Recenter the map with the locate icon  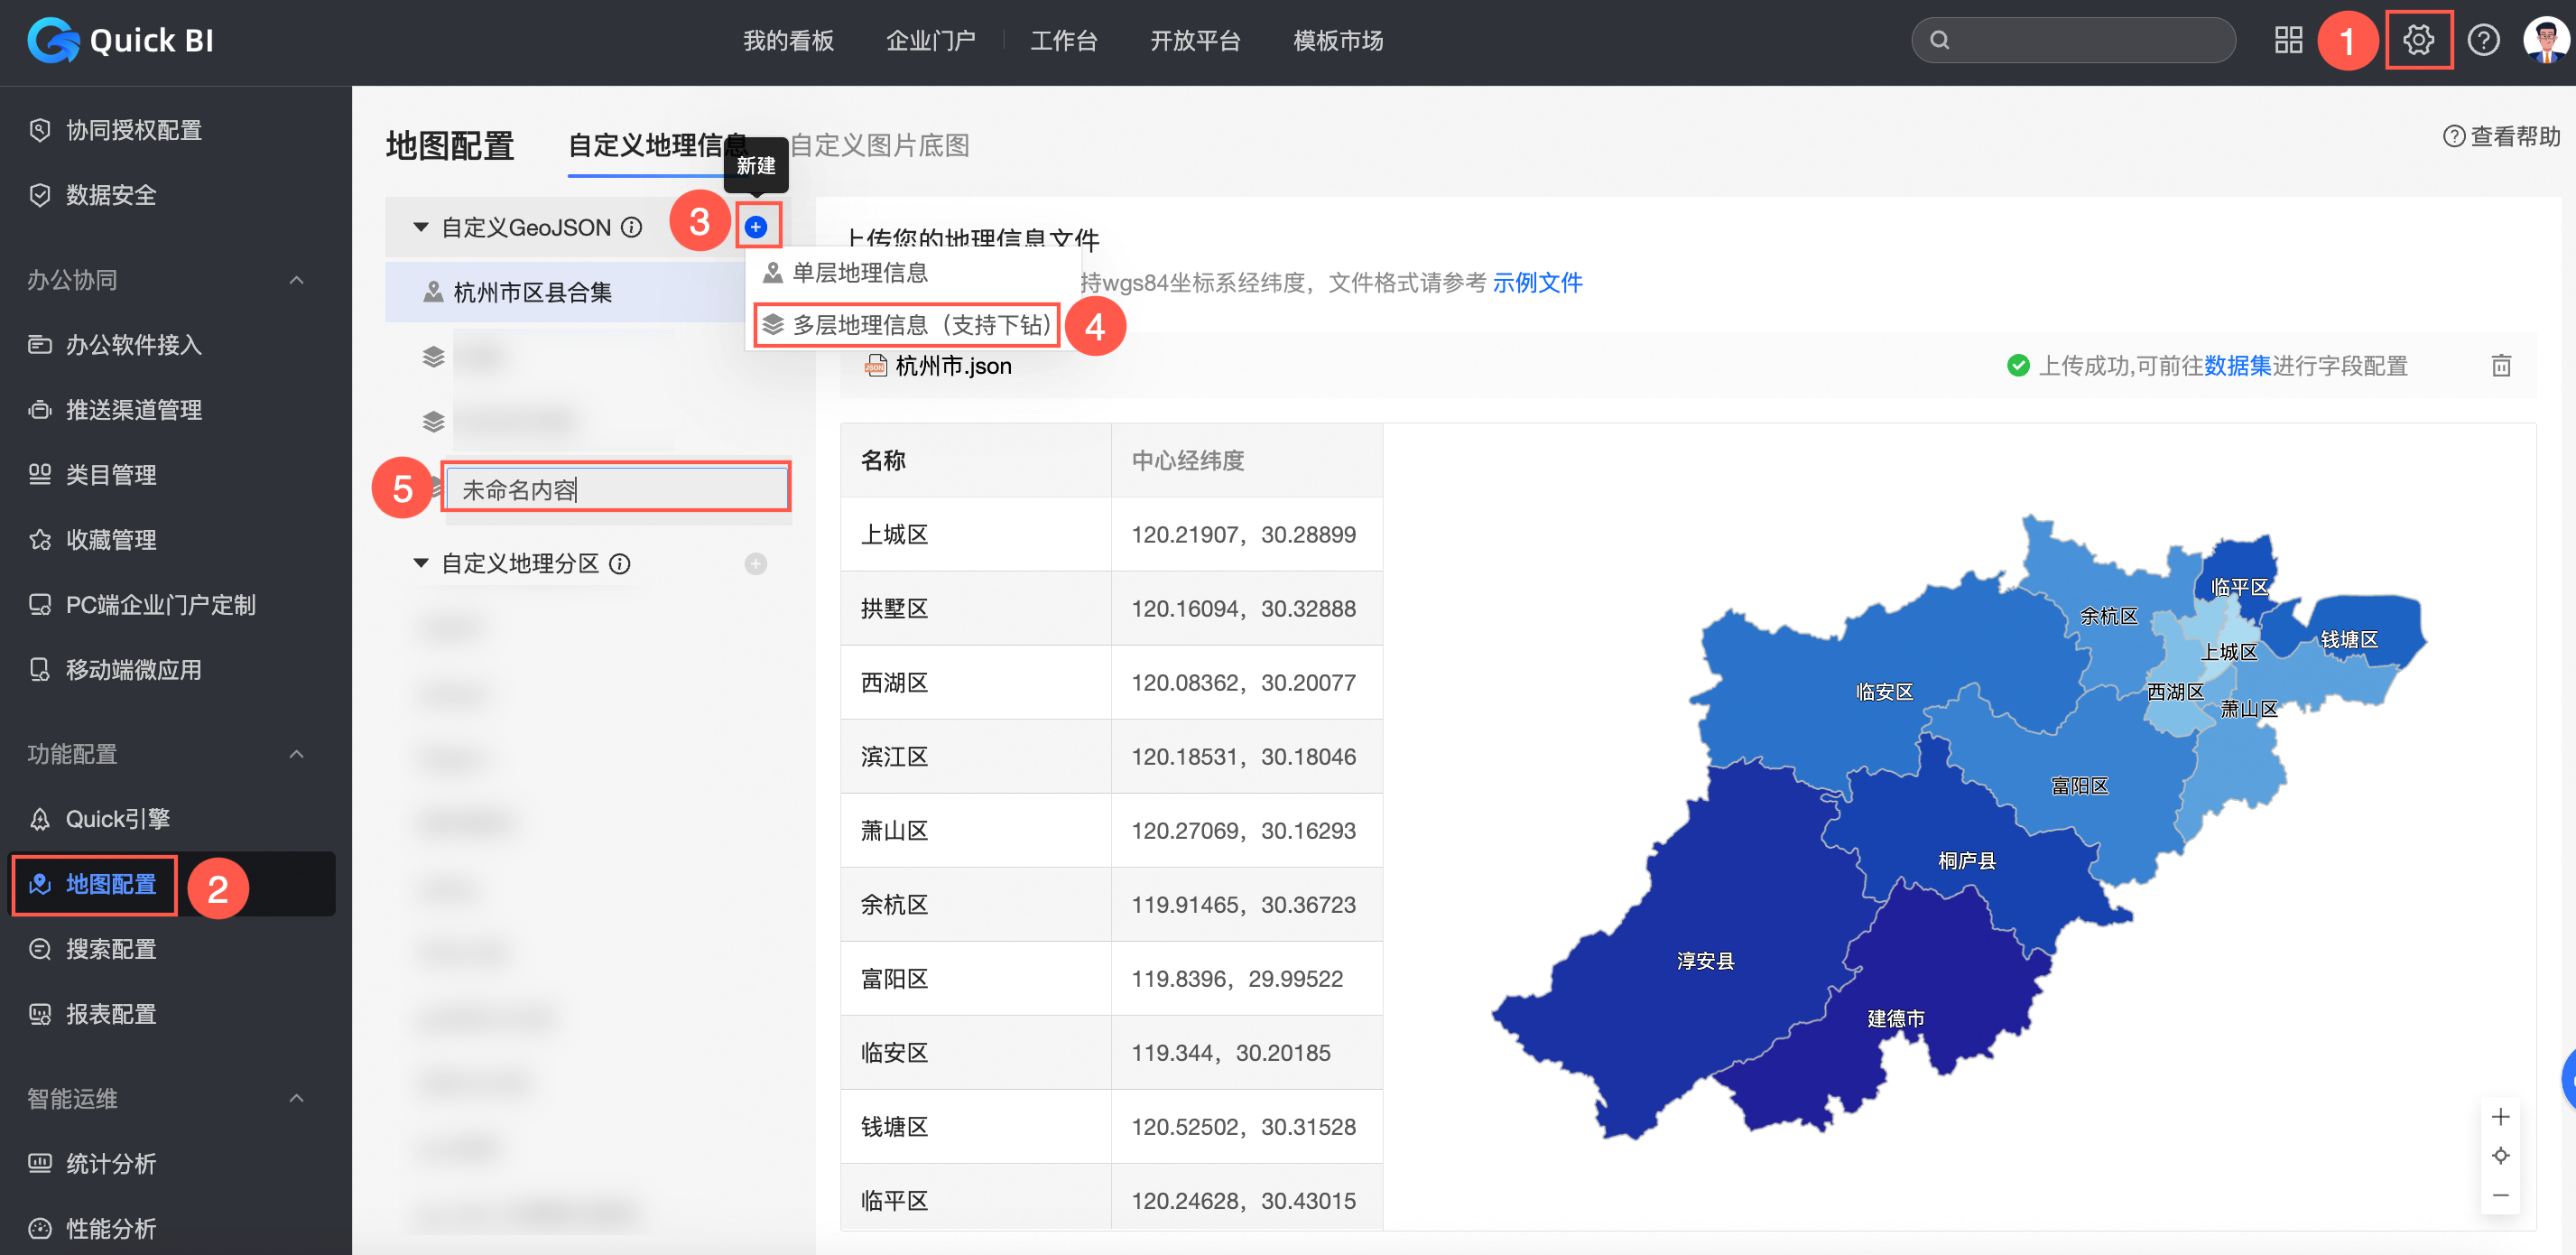[2500, 1156]
